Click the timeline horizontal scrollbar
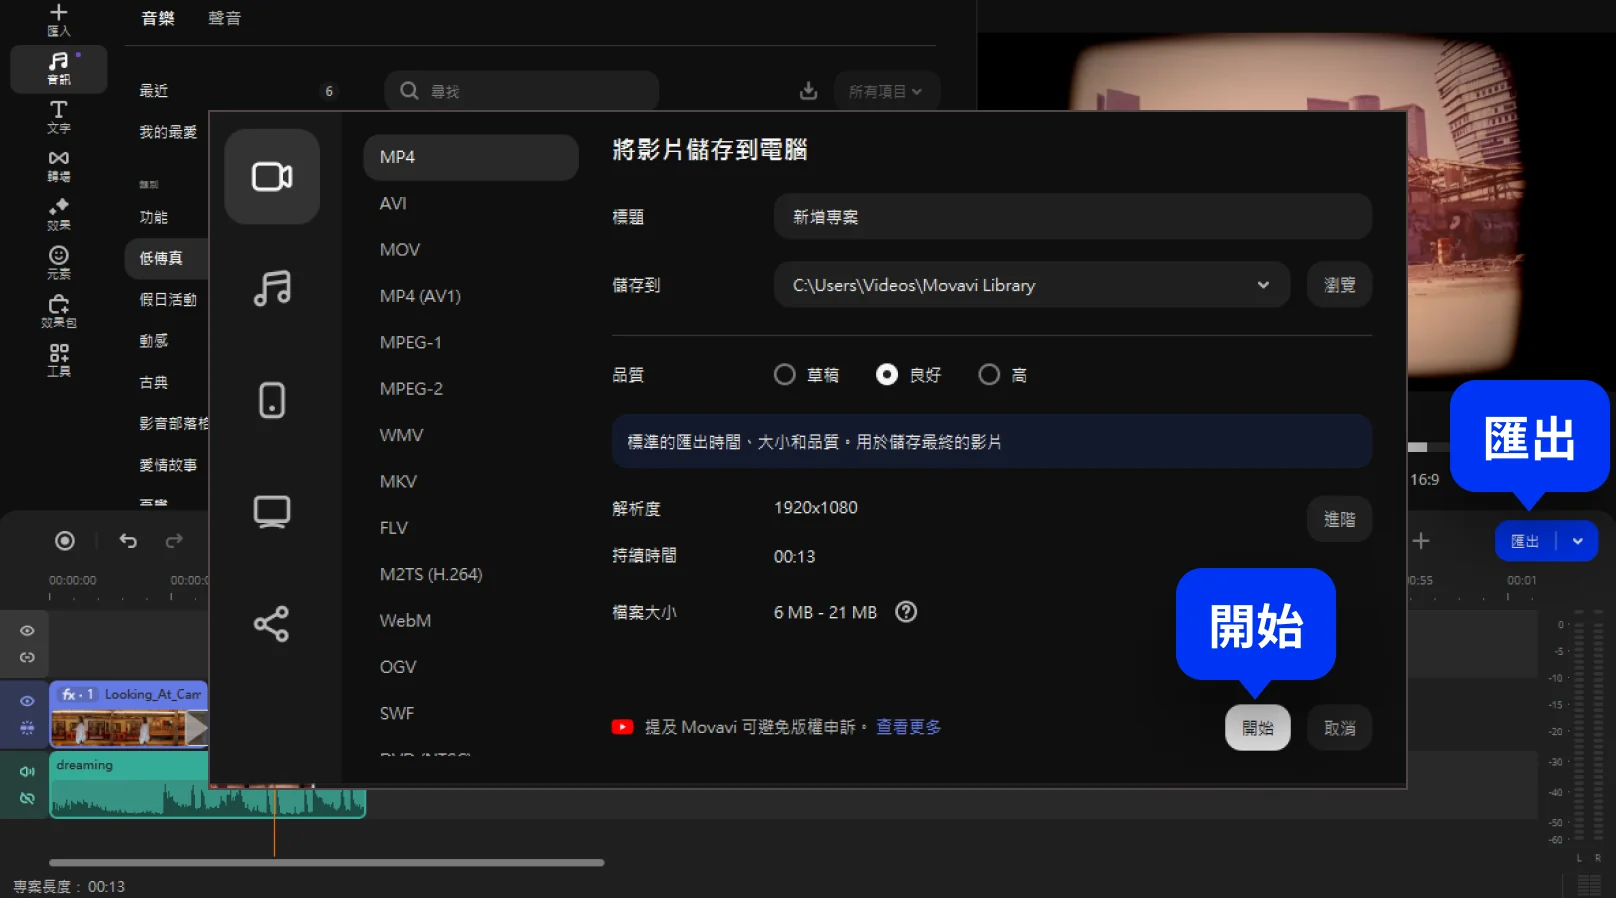 coord(326,862)
